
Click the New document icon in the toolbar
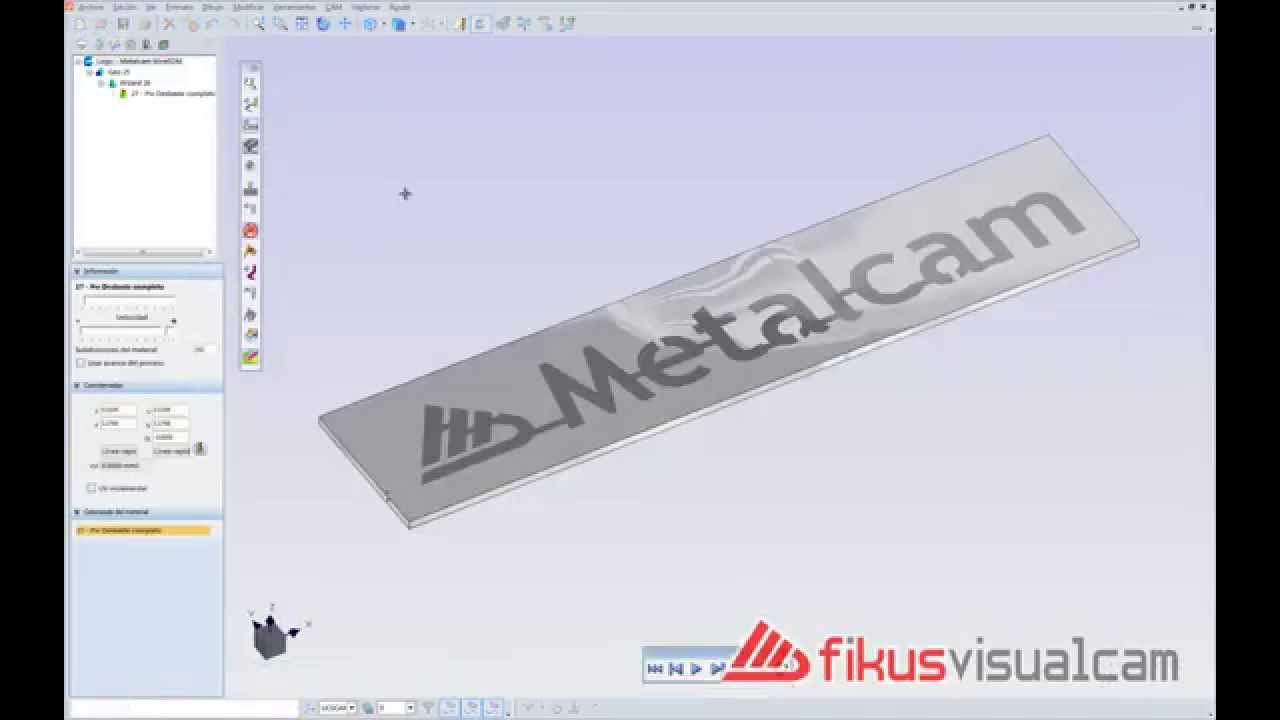[80, 24]
